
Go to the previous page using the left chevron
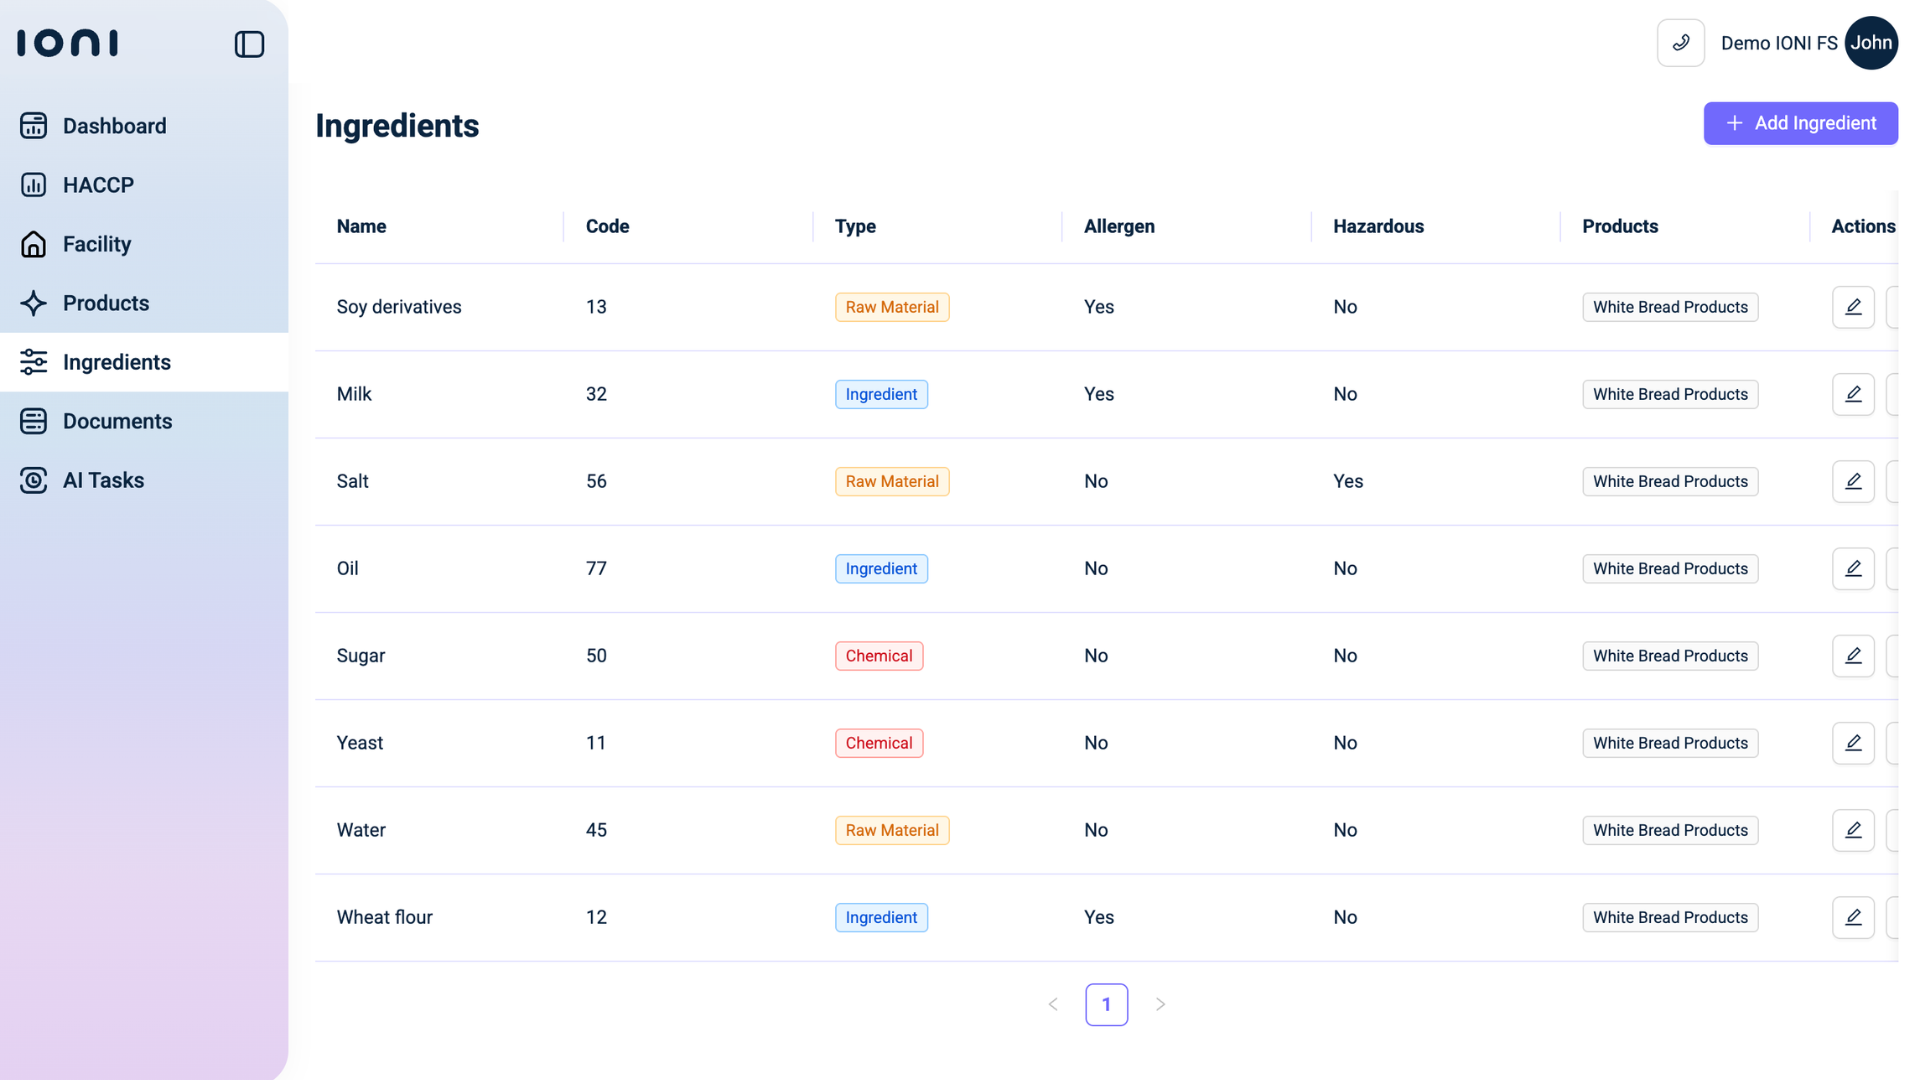pos(1053,1004)
